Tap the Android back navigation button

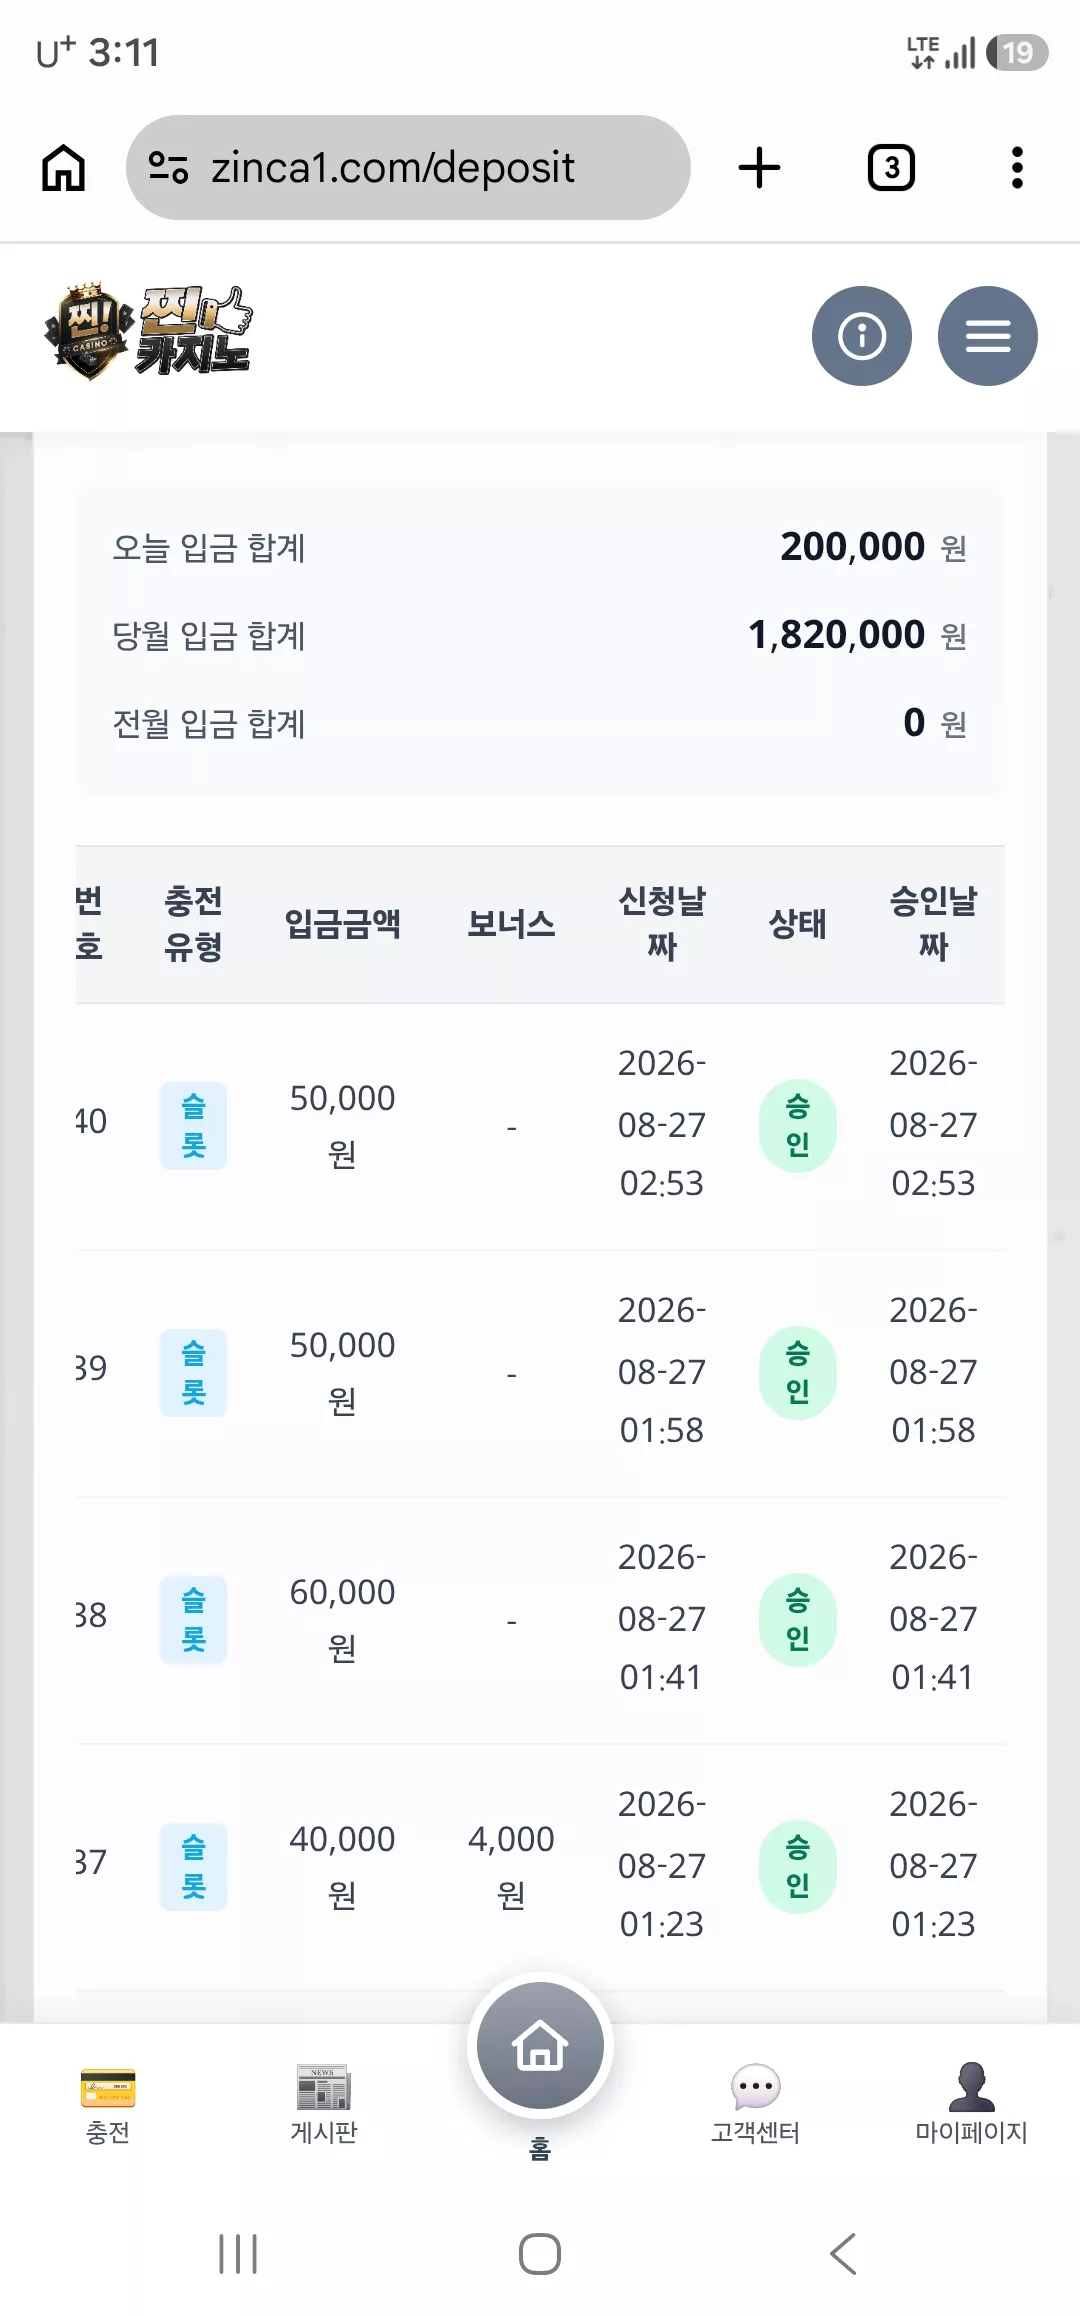(843, 2254)
